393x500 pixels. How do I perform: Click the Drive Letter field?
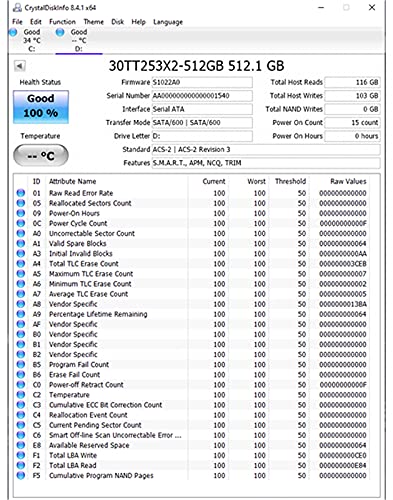click(202, 136)
